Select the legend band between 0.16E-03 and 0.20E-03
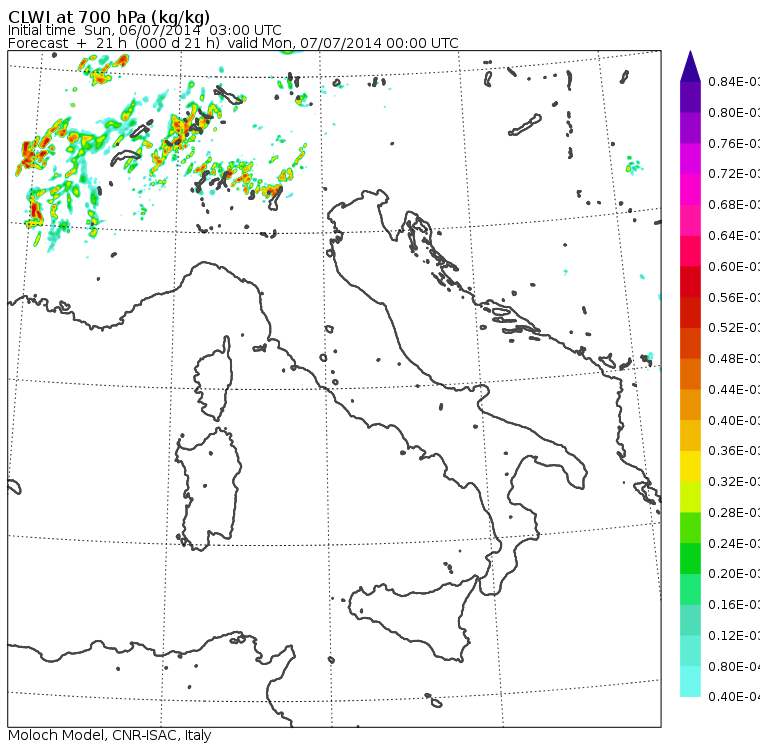The width and height of the screenshot is (760, 749). click(690, 590)
